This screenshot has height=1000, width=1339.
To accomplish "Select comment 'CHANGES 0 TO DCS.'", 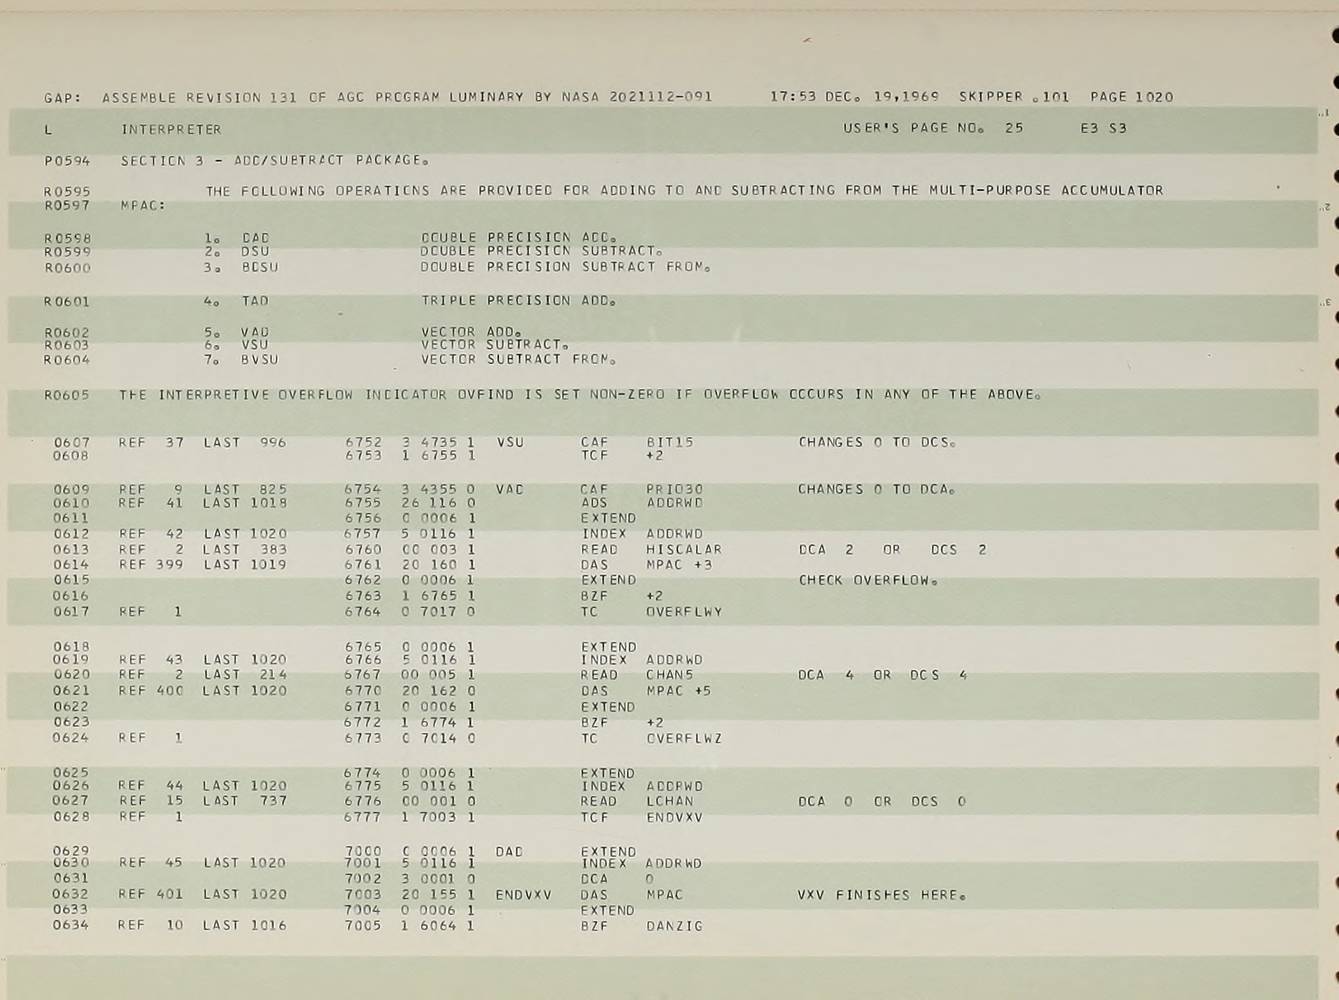I will 877,442.
